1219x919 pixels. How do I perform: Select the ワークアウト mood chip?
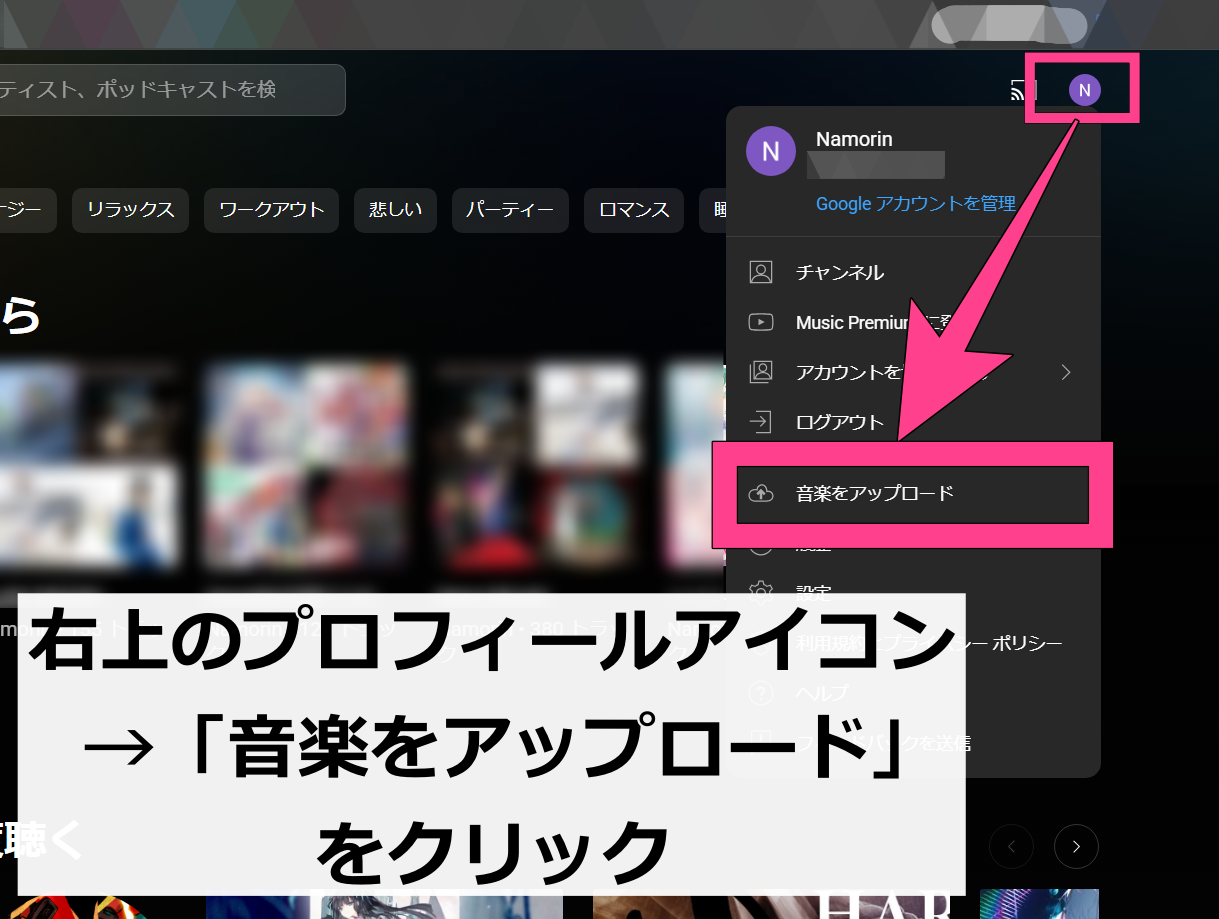tap(272, 210)
